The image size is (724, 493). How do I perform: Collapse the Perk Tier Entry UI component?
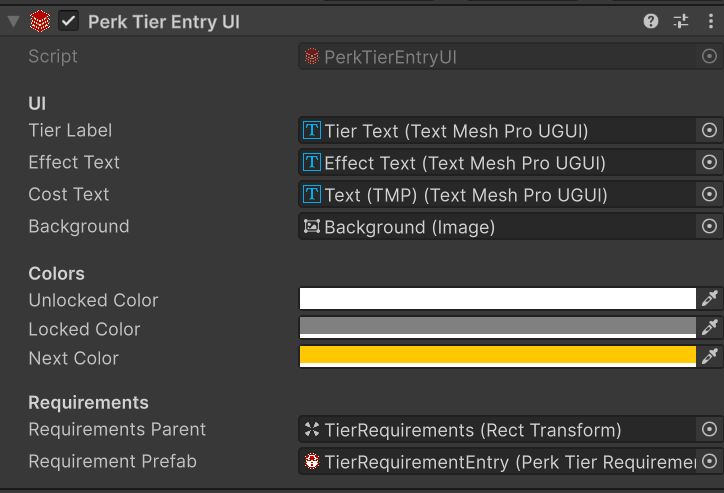13,21
